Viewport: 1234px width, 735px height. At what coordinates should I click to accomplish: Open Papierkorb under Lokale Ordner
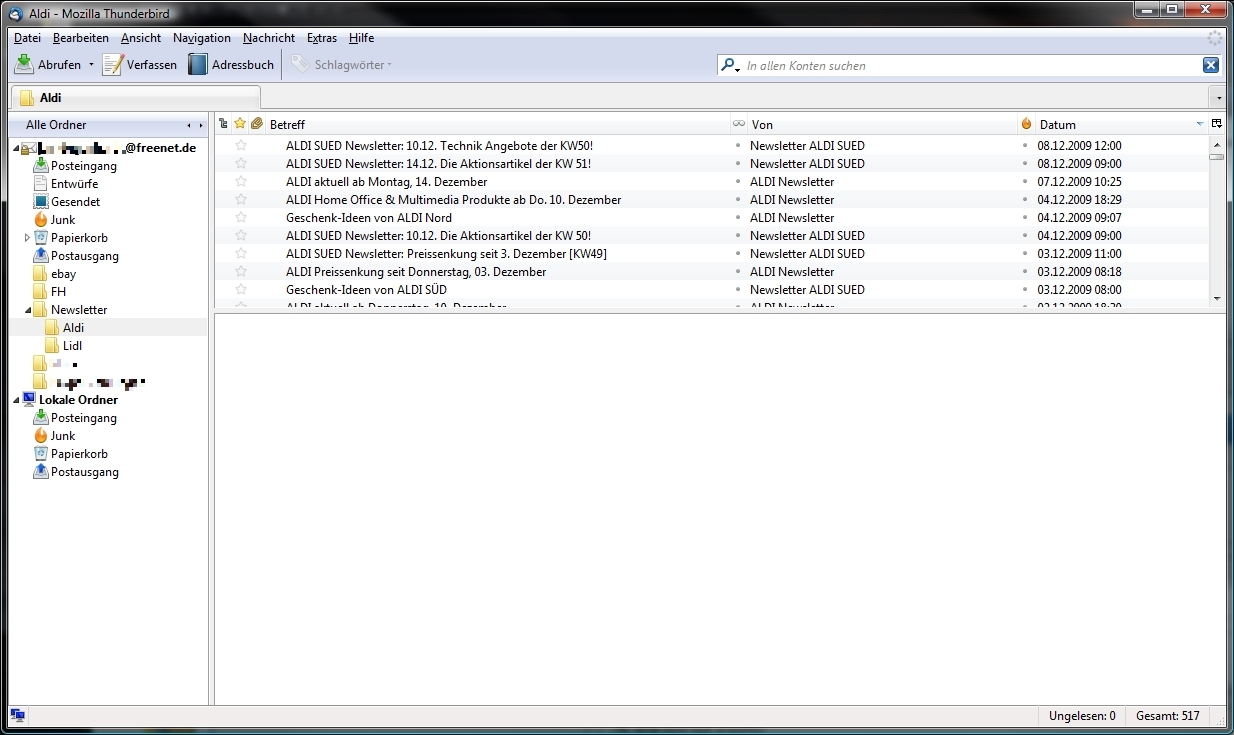point(79,454)
